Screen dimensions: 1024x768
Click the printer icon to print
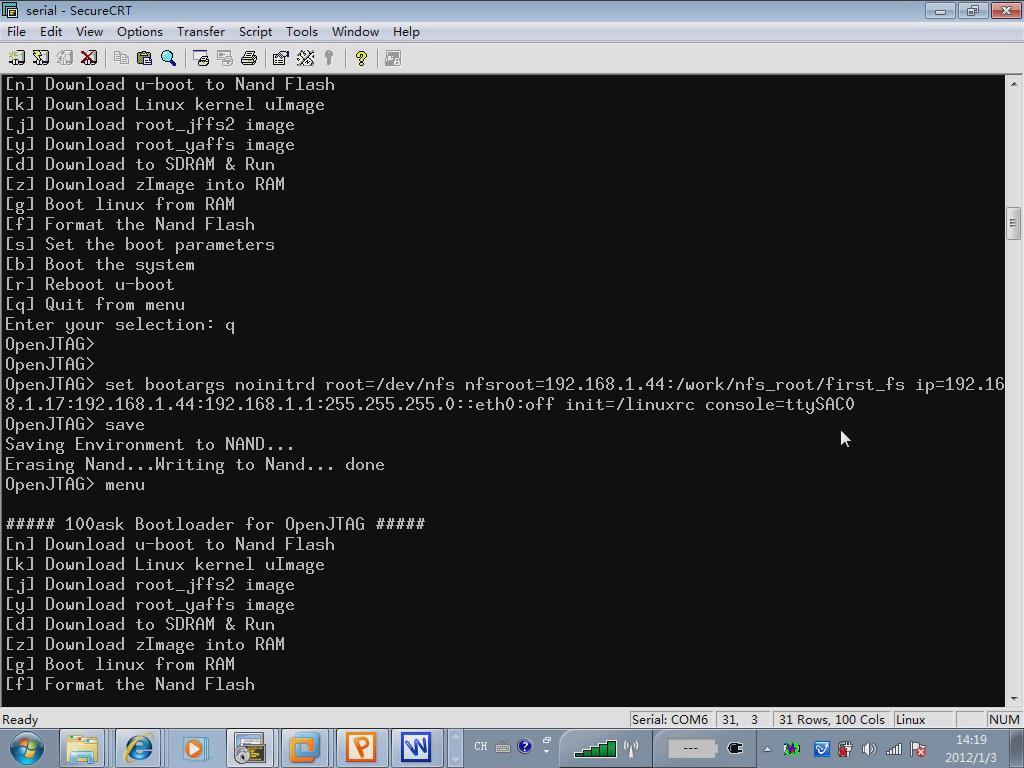click(249, 59)
